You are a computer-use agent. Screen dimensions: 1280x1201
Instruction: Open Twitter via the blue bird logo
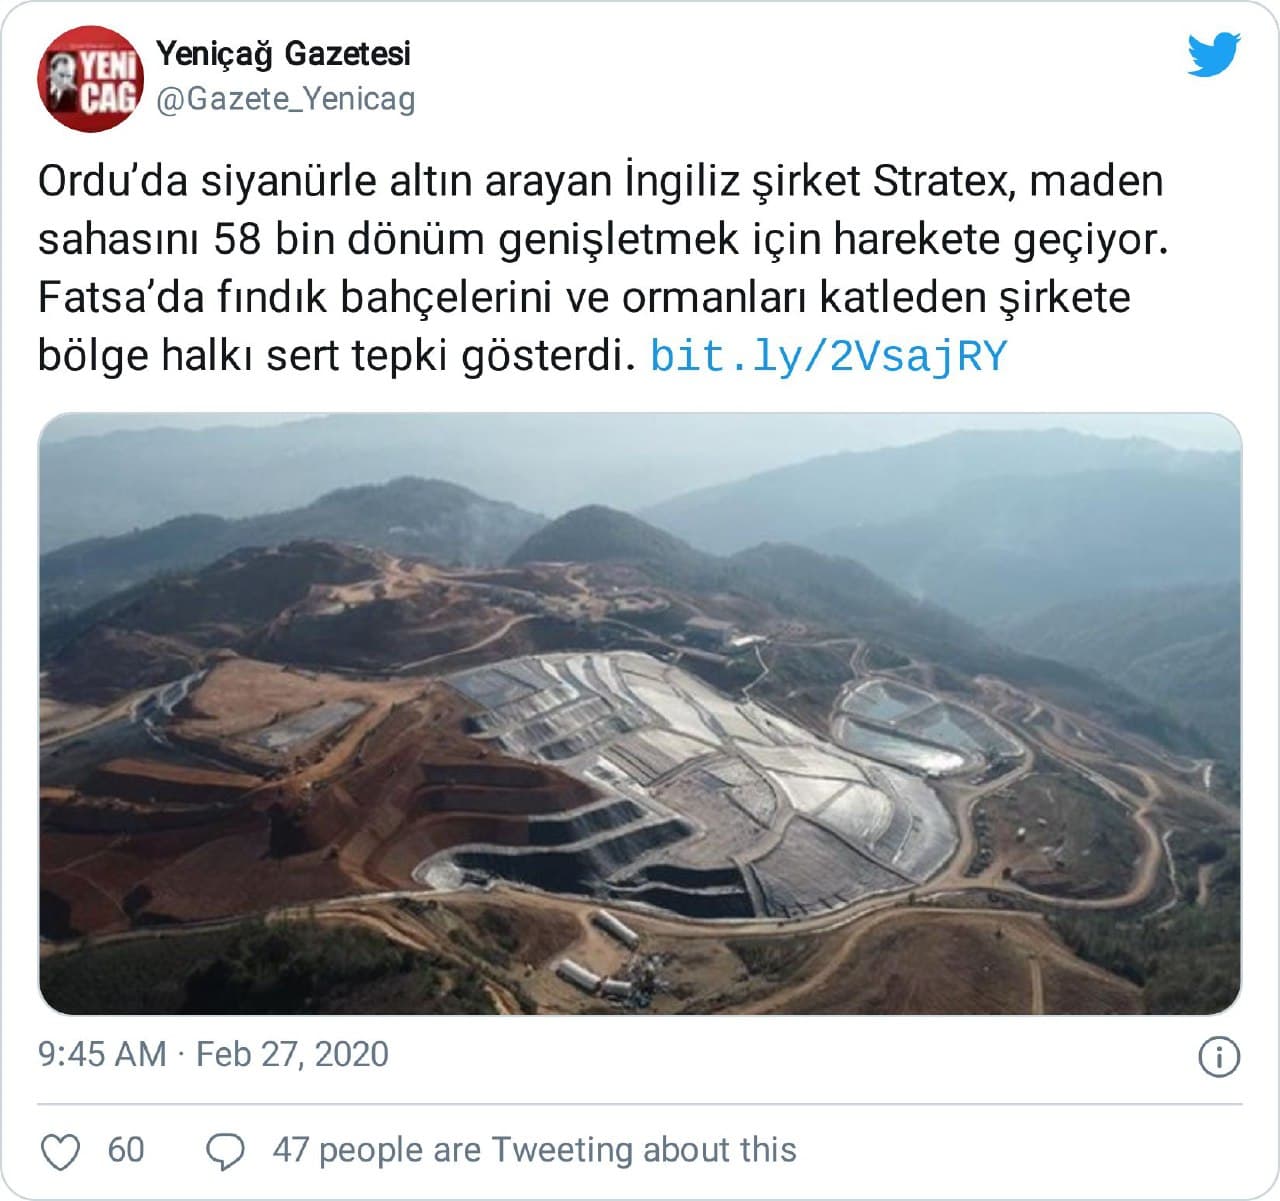tap(1214, 55)
